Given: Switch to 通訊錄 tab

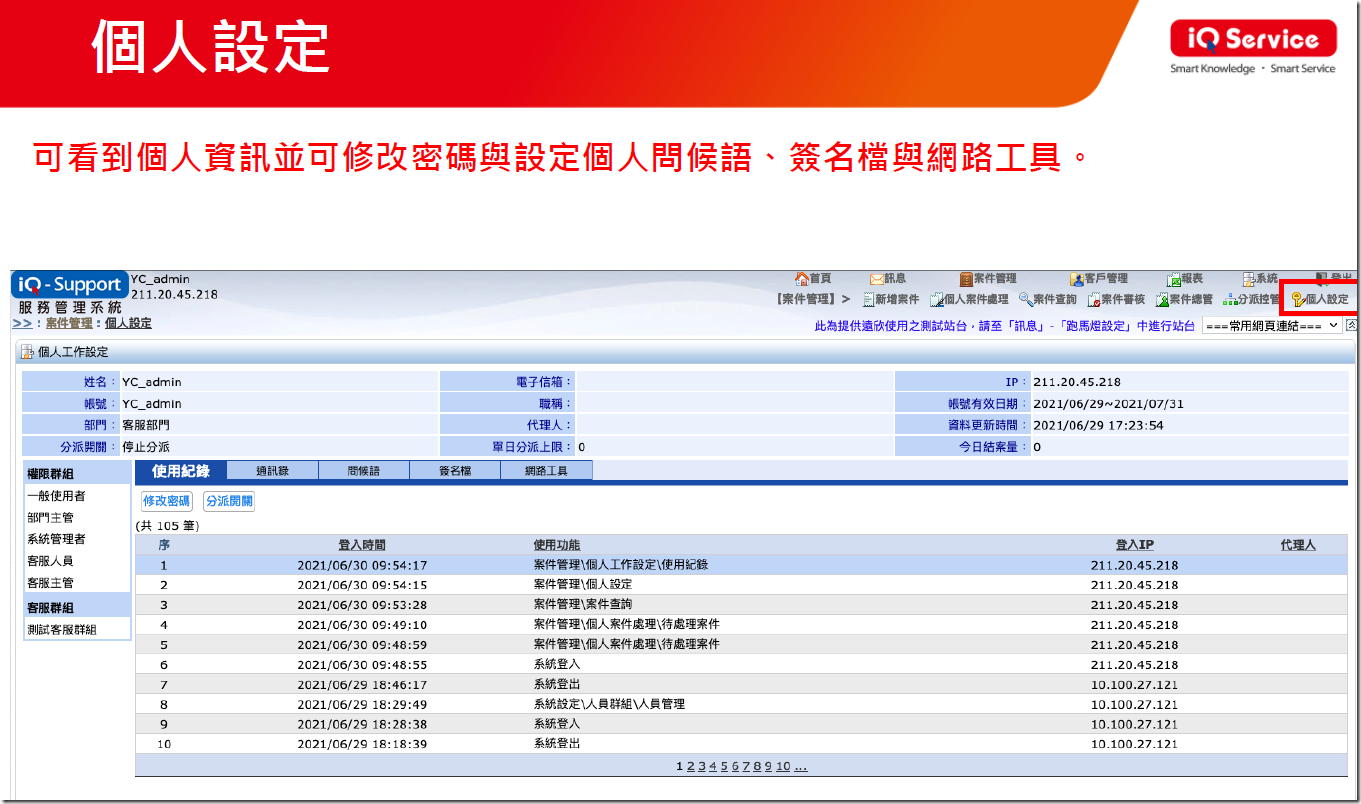Looking at the screenshot, I should click(x=272, y=471).
